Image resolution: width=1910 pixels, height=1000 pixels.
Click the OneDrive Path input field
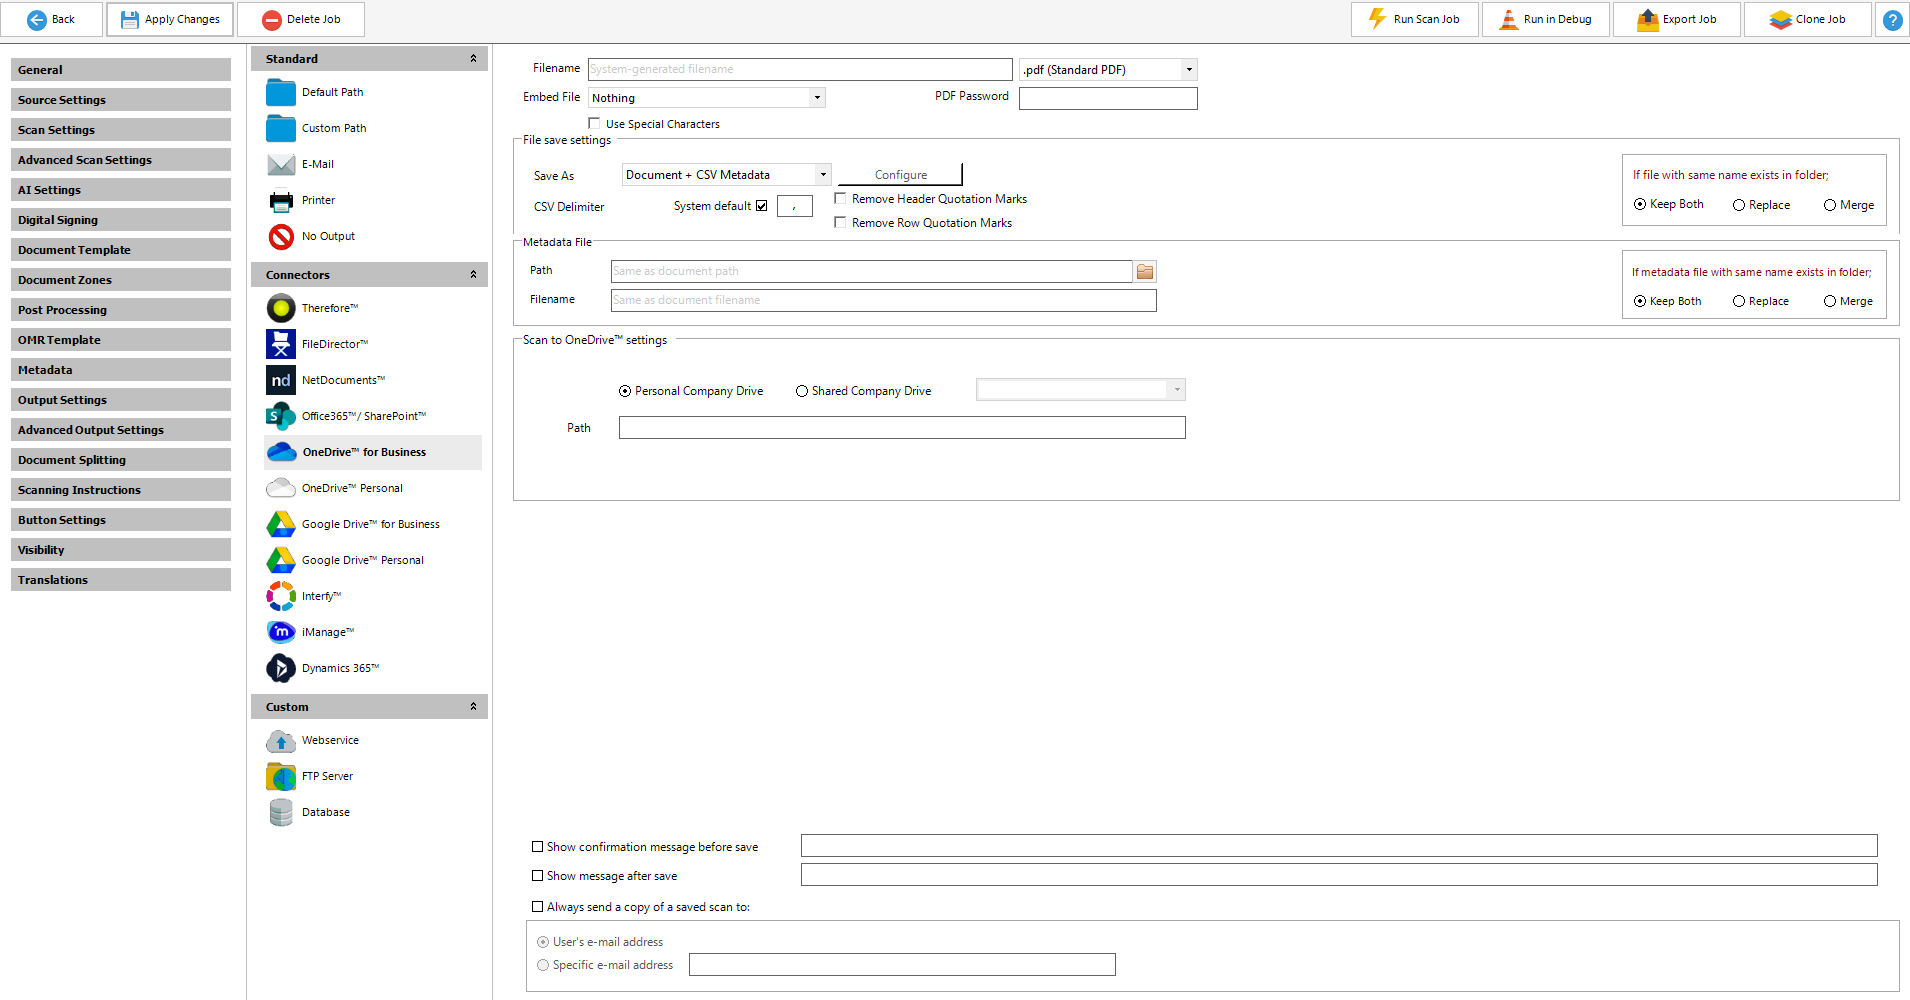tap(901, 428)
